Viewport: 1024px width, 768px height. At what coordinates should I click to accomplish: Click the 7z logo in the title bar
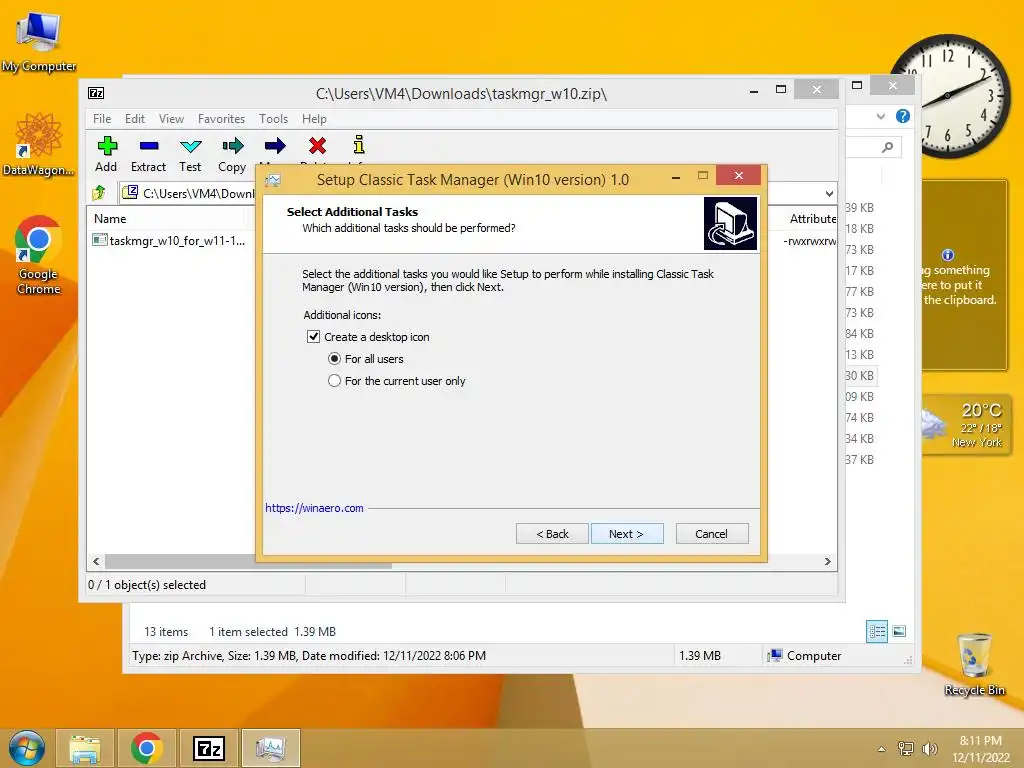[96, 93]
